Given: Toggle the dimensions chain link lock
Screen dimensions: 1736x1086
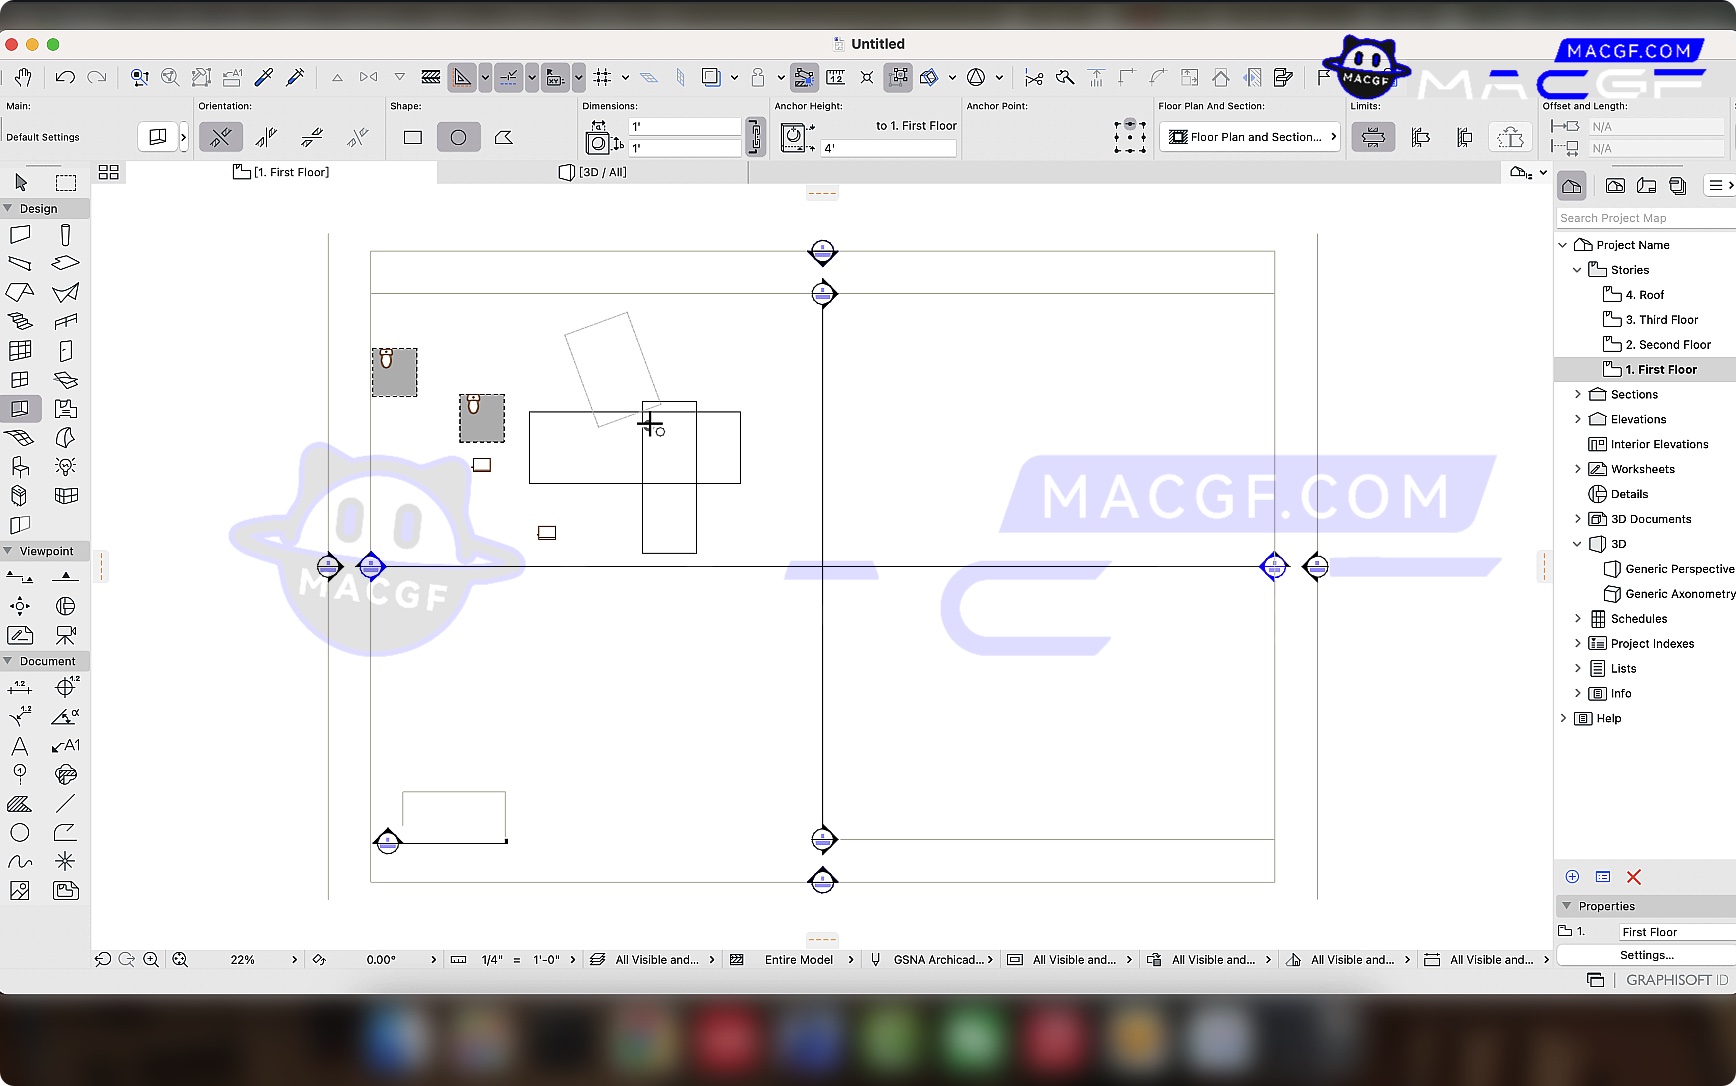Looking at the screenshot, I should (x=756, y=137).
